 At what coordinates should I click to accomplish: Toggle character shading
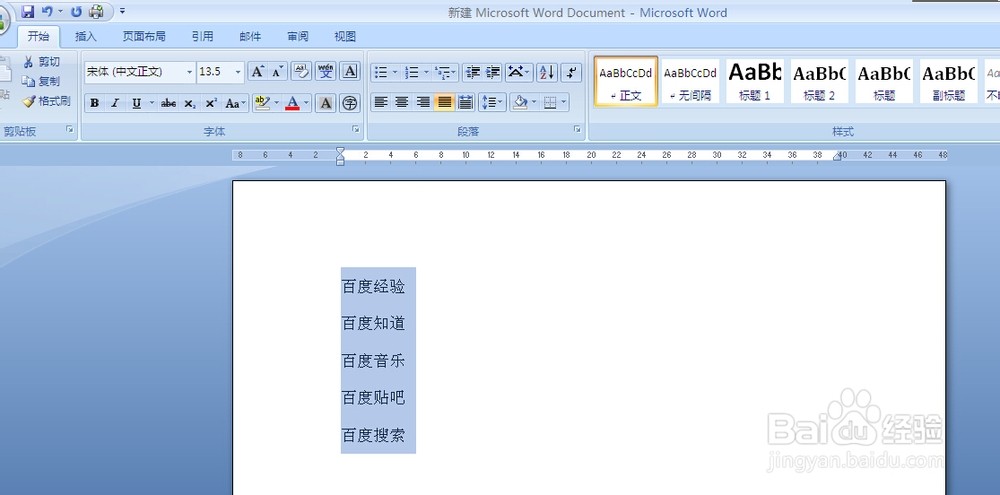pyautogui.click(x=325, y=103)
